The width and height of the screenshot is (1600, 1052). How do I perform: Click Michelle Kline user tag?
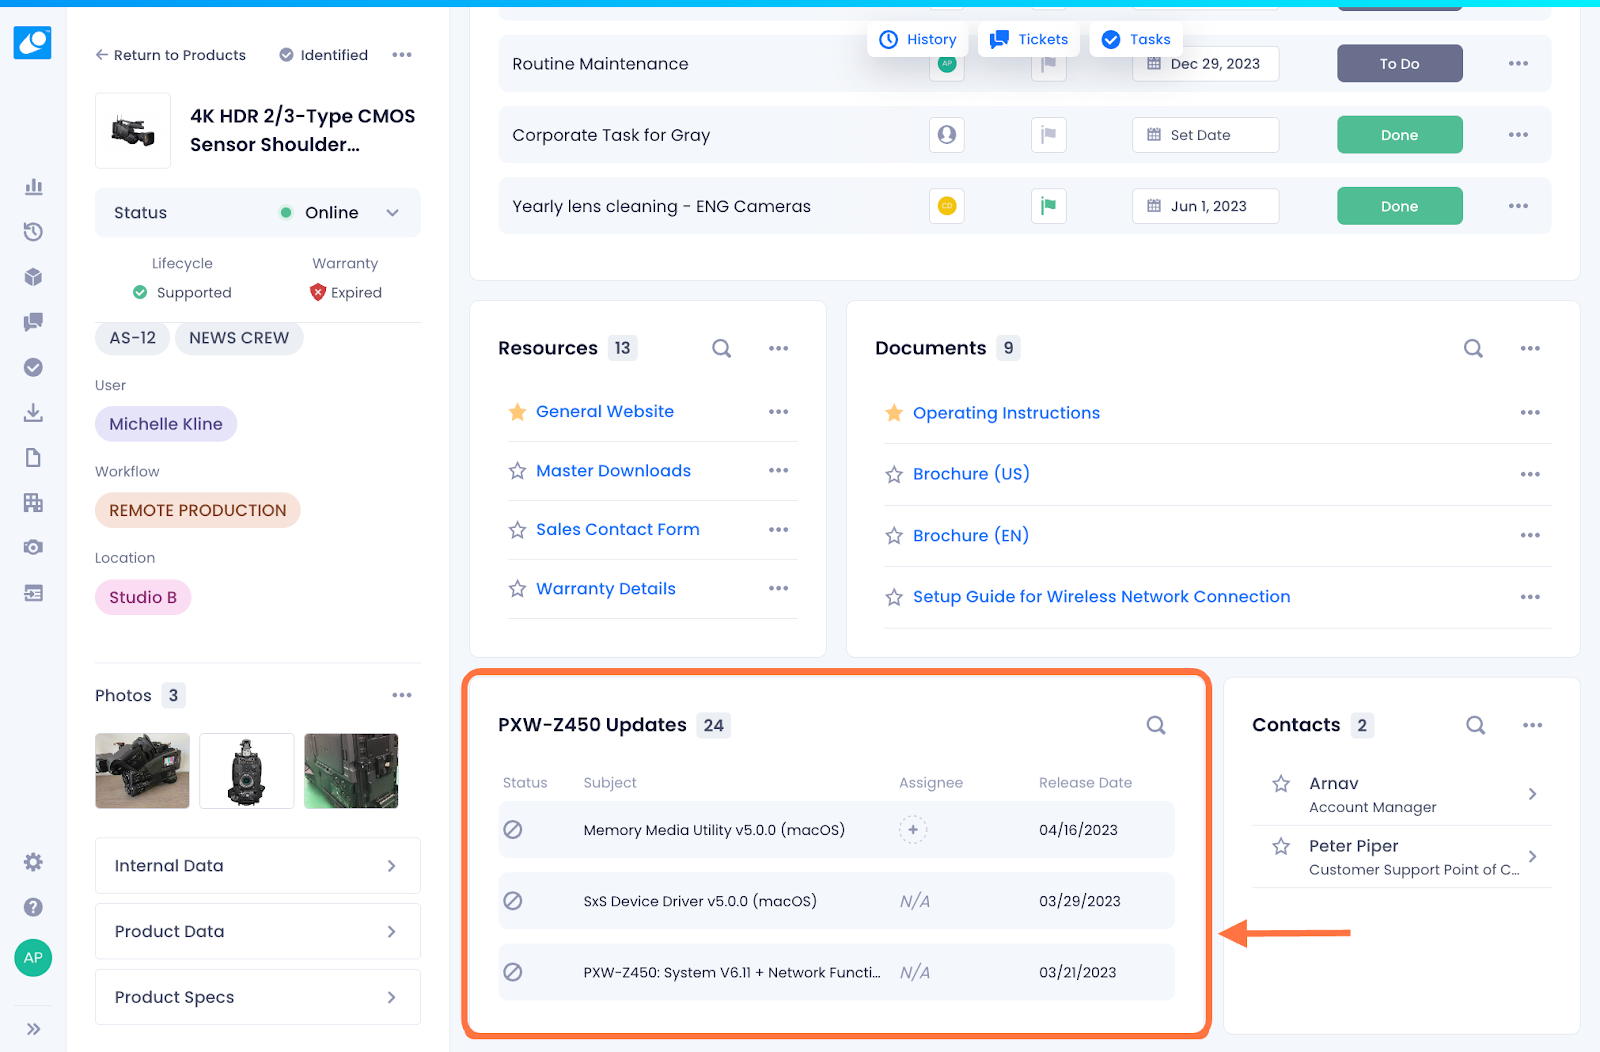[x=166, y=424]
